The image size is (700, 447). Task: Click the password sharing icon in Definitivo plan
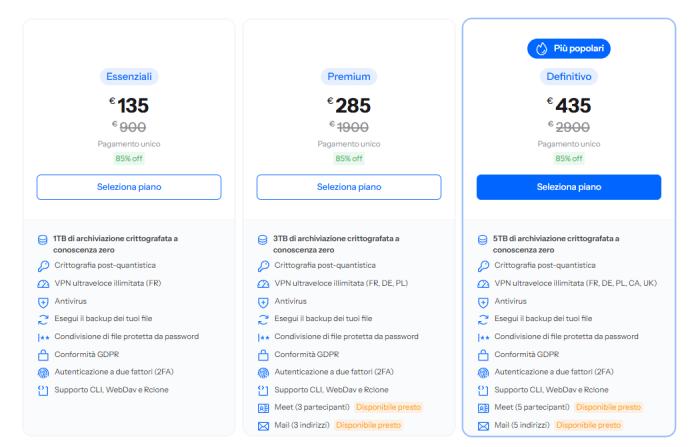(x=483, y=337)
